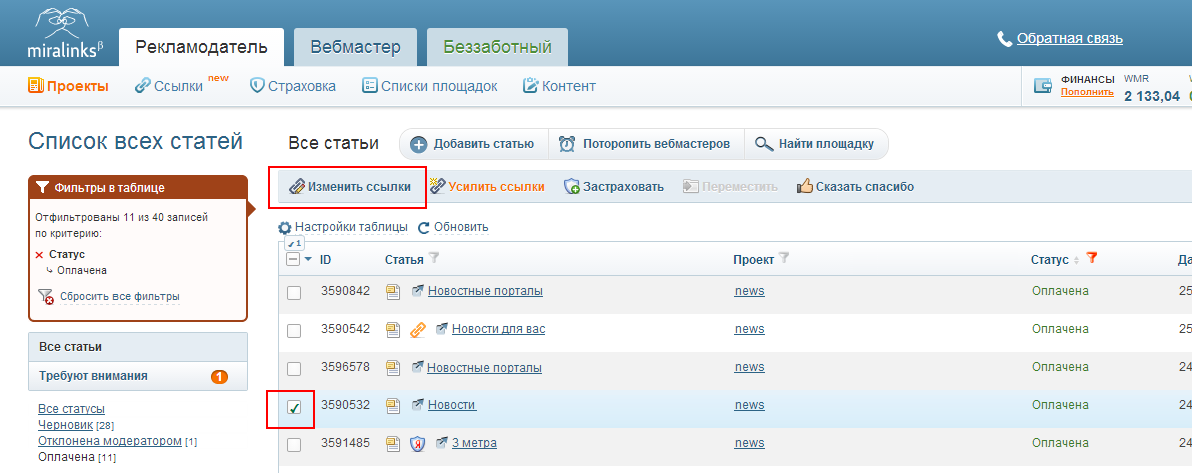1192x473 pixels.
Task: Click the sort arrows beside the Статус header
Action: 1076,260
